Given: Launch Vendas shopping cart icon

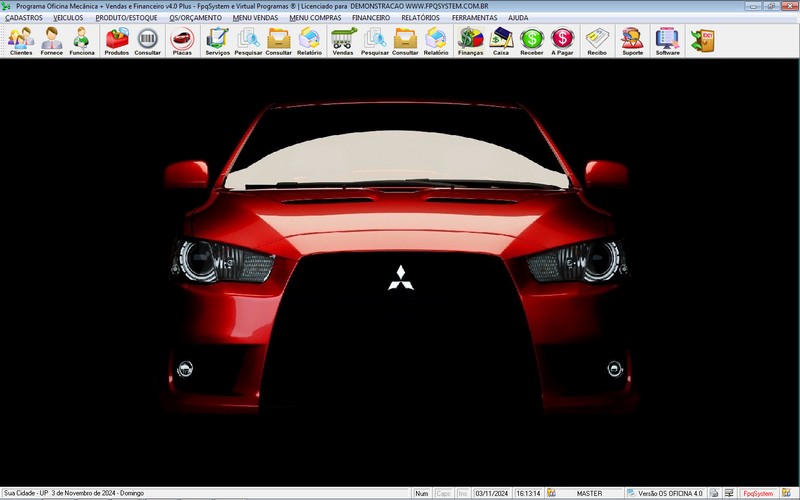Looking at the screenshot, I should [343, 40].
